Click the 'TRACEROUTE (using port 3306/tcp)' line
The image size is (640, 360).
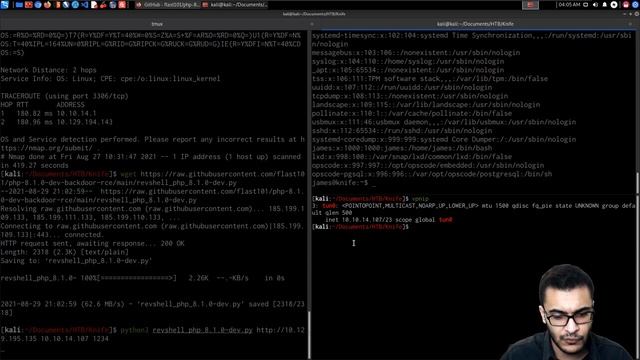click(x=64, y=96)
